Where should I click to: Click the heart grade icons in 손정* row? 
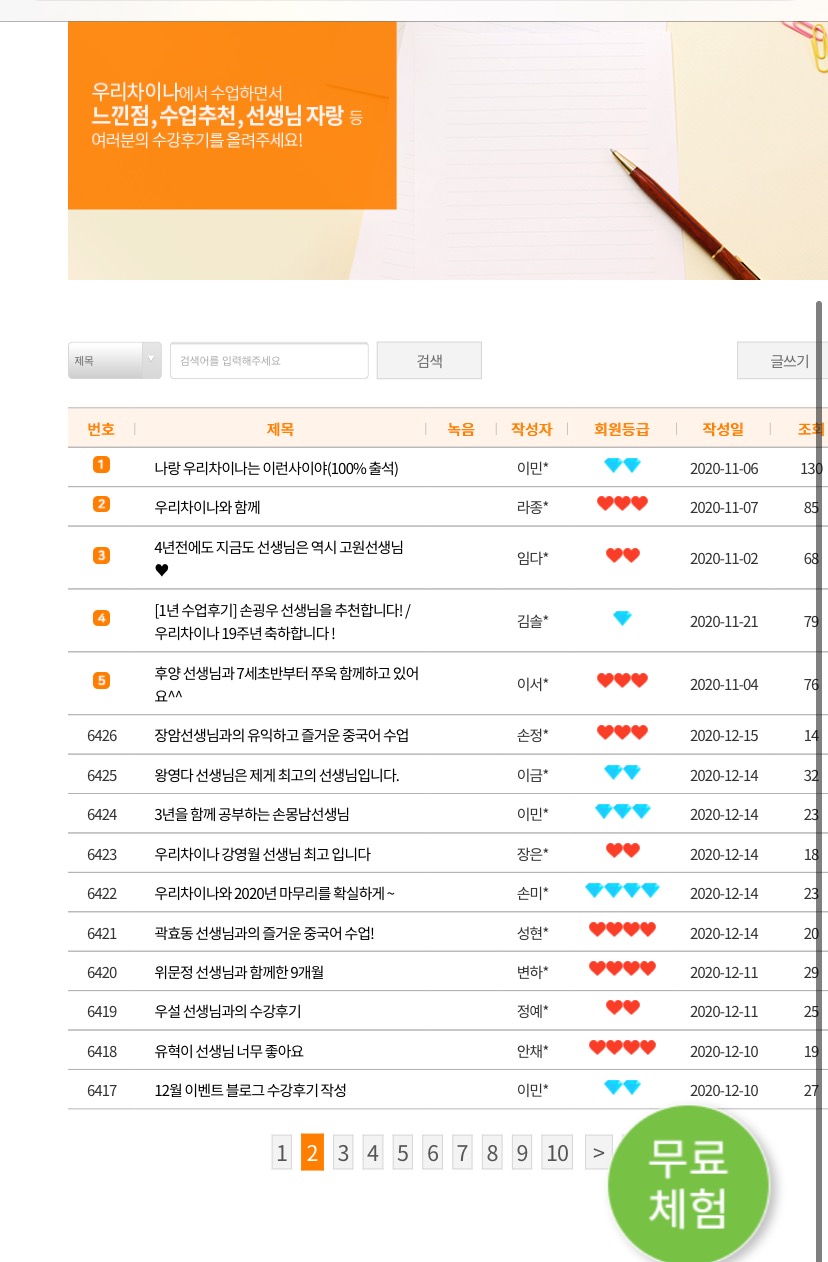tap(622, 732)
